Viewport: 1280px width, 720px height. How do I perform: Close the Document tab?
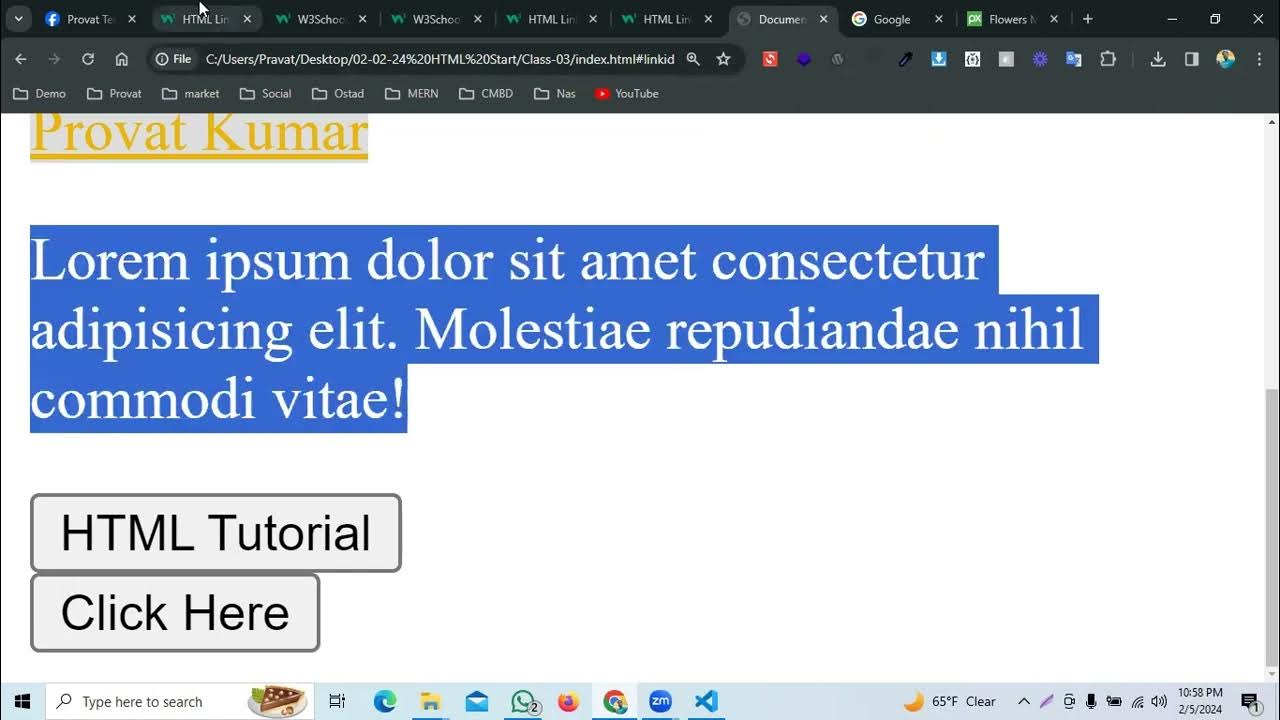click(824, 19)
